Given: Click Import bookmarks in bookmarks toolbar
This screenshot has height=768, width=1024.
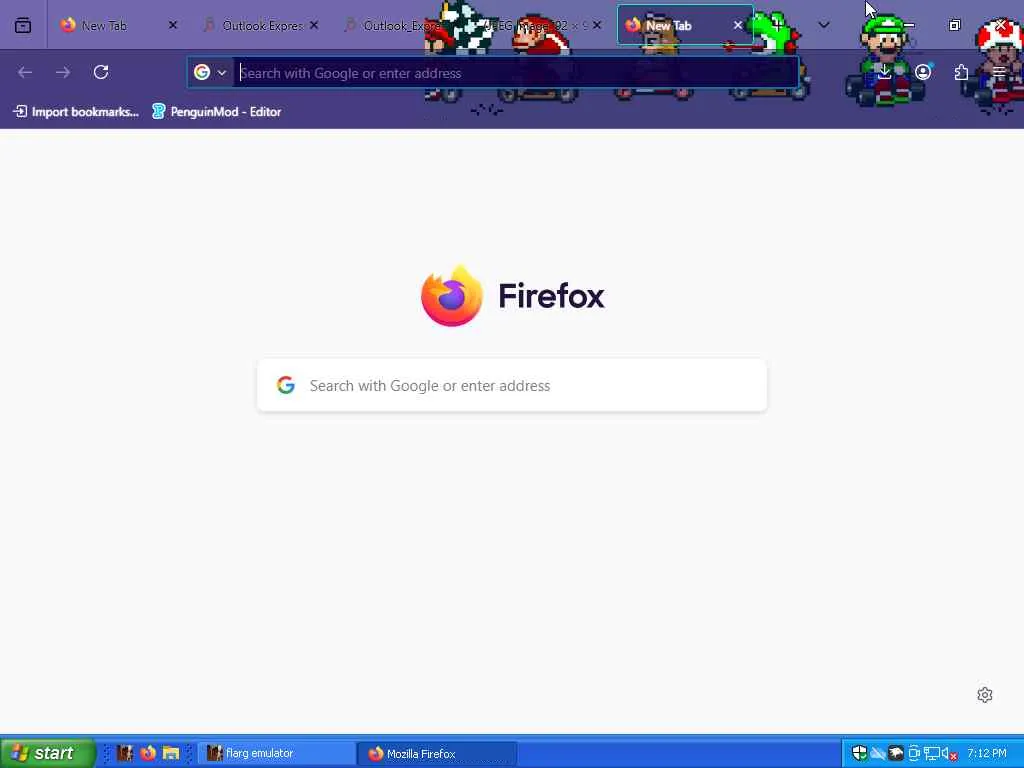Looking at the screenshot, I should pyautogui.click(x=76, y=112).
